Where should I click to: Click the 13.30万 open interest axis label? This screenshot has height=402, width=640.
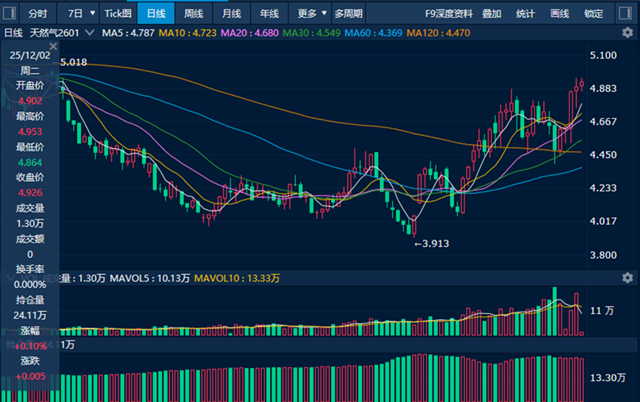608,378
